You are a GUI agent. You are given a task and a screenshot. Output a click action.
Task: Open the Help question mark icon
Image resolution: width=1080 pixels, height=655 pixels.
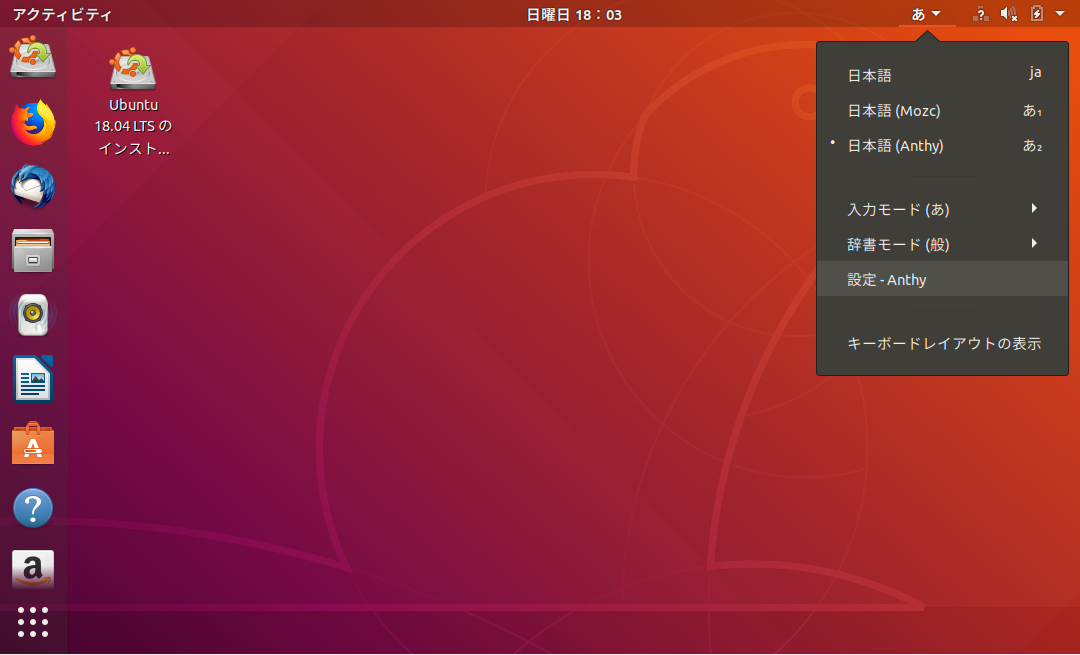point(33,508)
